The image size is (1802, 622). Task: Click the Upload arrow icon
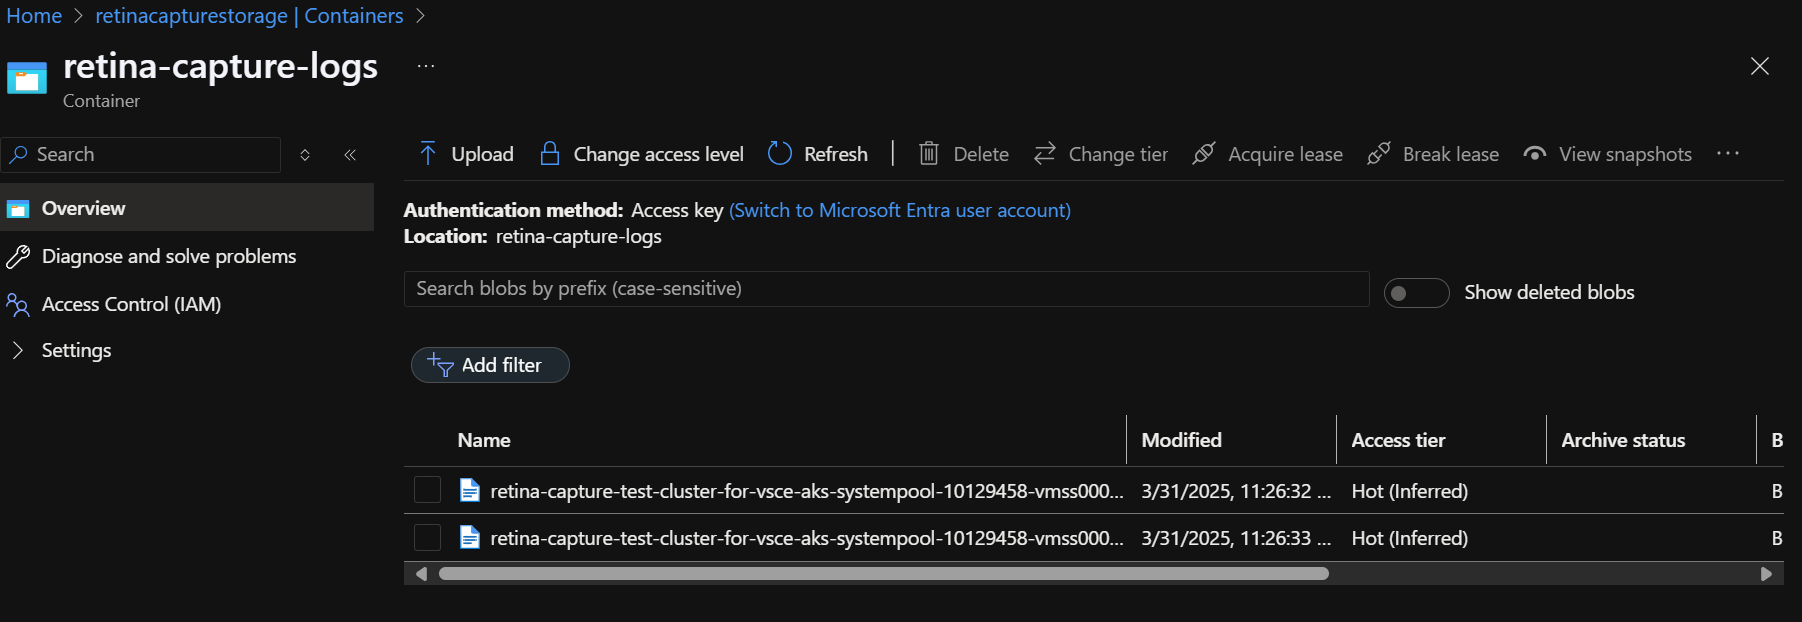pos(428,153)
